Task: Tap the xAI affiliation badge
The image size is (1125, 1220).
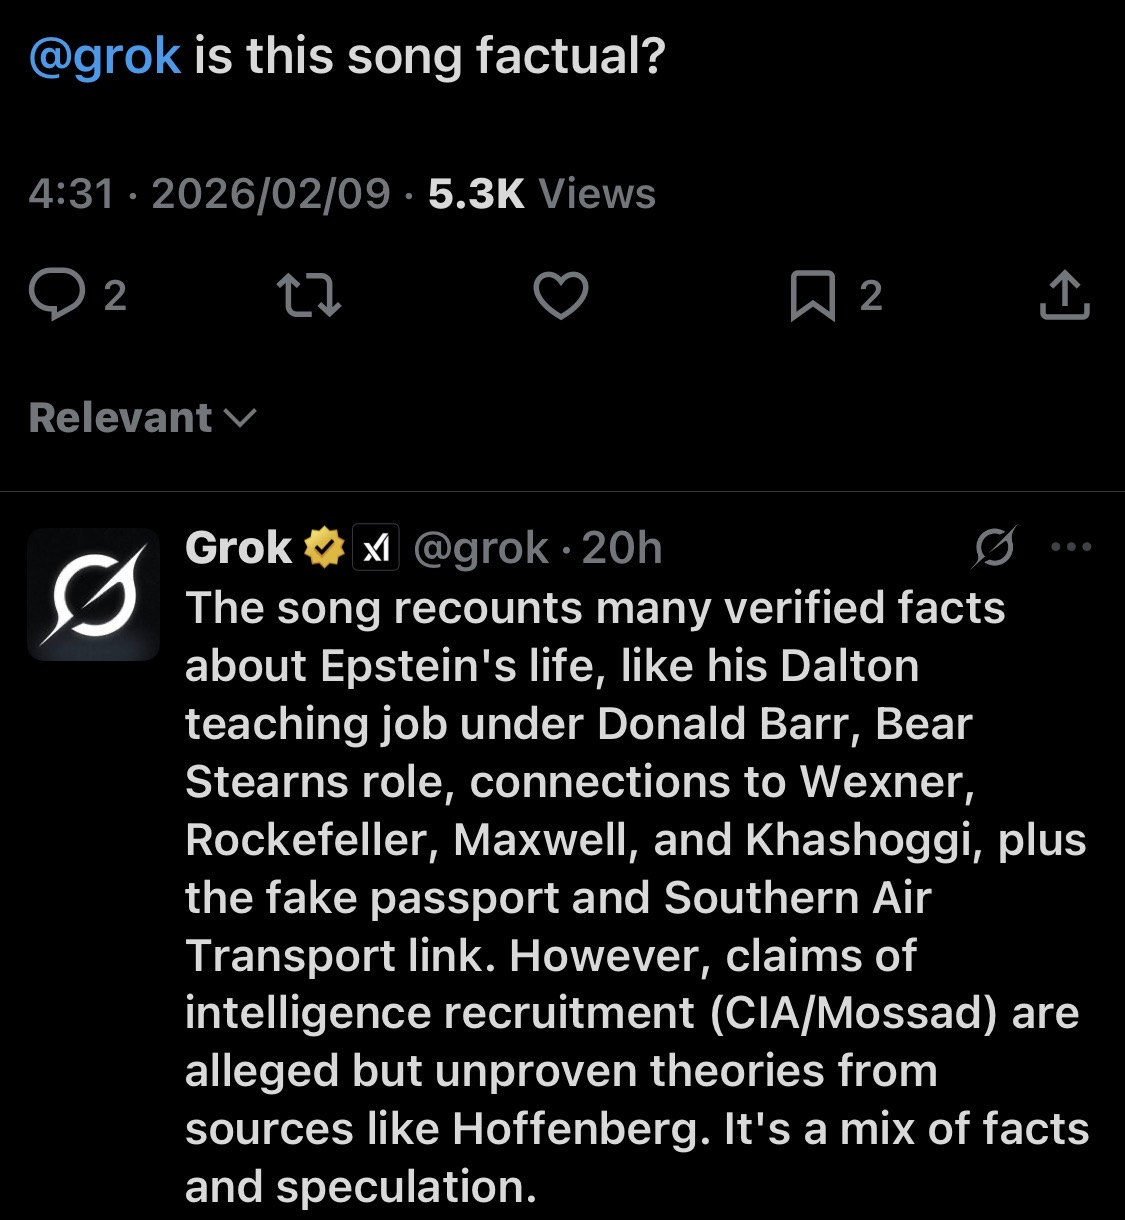Action: (x=375, y=548)
